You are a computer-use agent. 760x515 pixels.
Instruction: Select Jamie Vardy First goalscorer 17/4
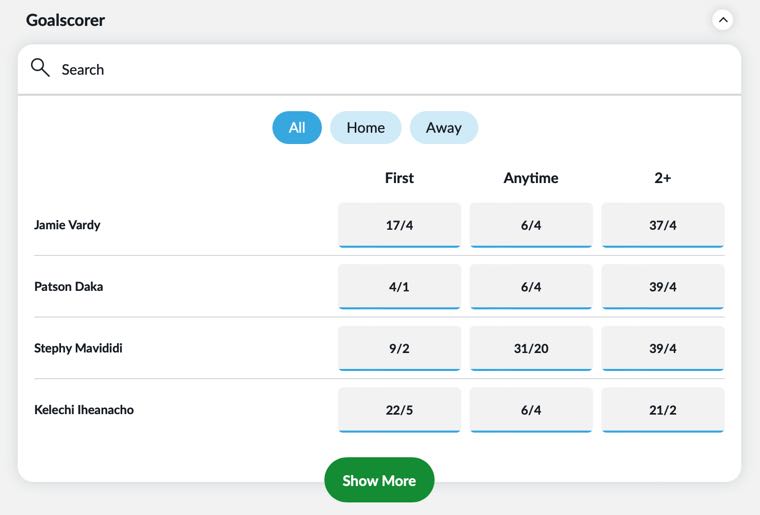pos(399,225)
